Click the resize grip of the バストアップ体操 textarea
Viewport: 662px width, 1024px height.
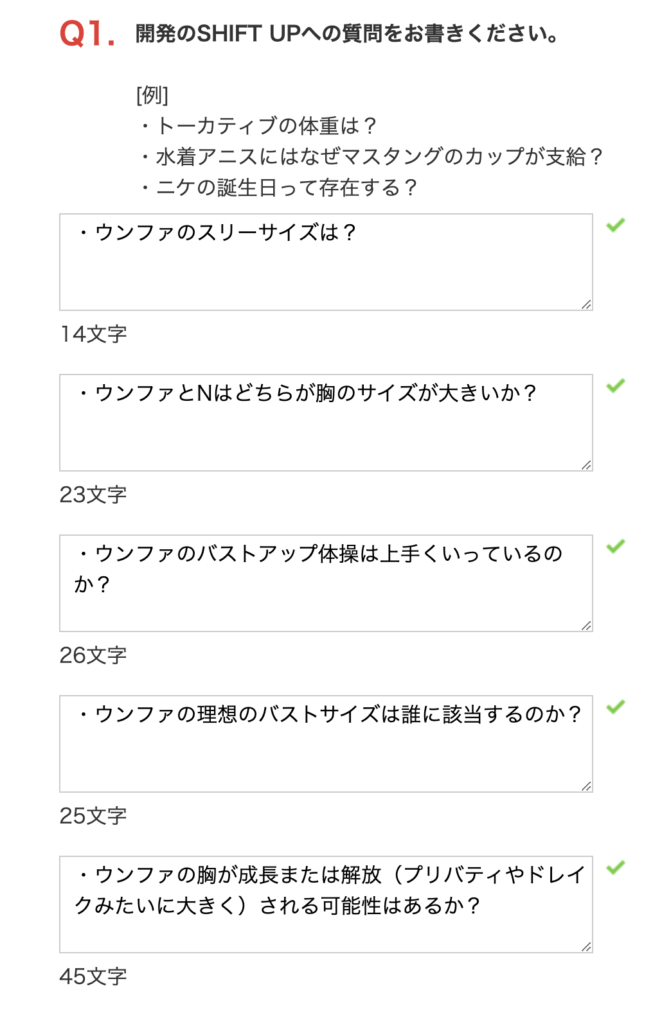click(x=586, y=626)
